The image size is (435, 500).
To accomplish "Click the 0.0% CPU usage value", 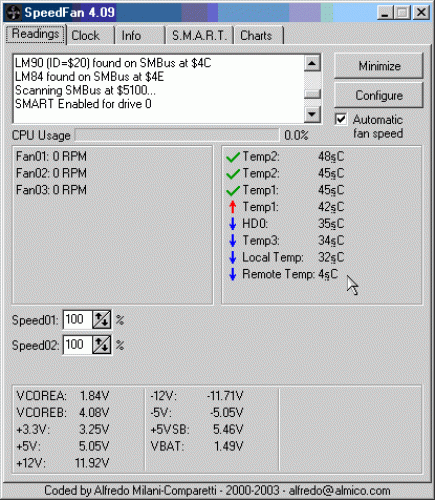I will 296,135.
